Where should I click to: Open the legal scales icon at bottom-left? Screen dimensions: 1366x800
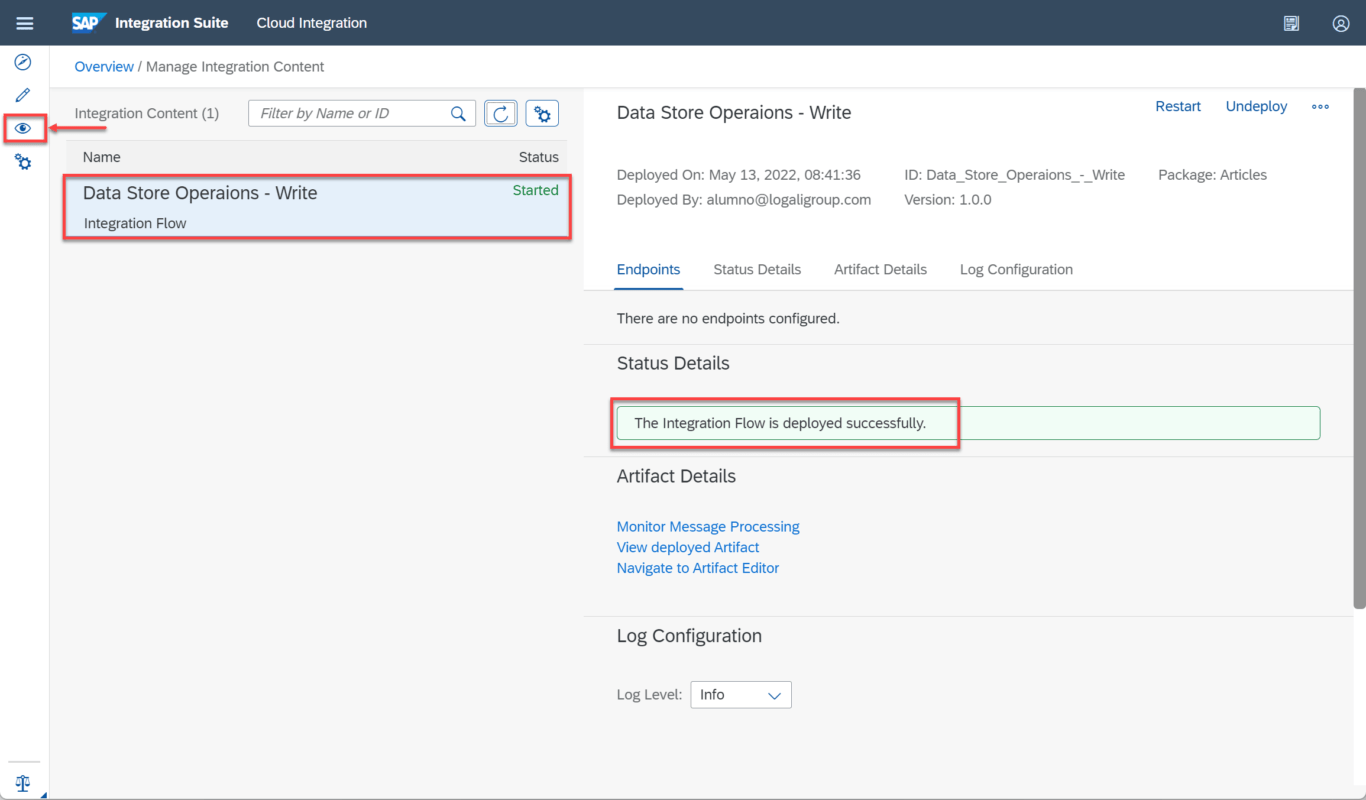(23, 783)
